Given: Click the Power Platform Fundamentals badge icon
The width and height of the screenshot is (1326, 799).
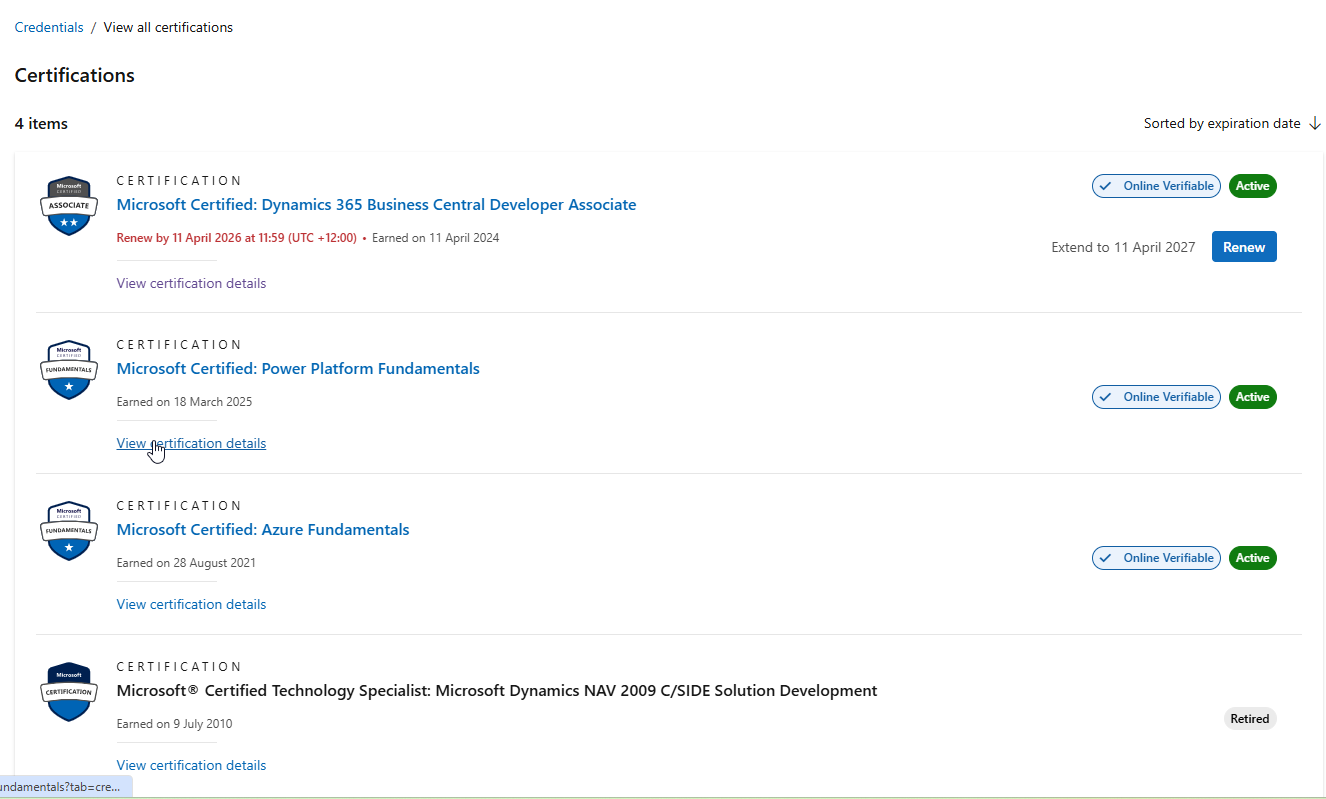Looking at the screenshot, I should pyautogui.click(x=69, y=369).
